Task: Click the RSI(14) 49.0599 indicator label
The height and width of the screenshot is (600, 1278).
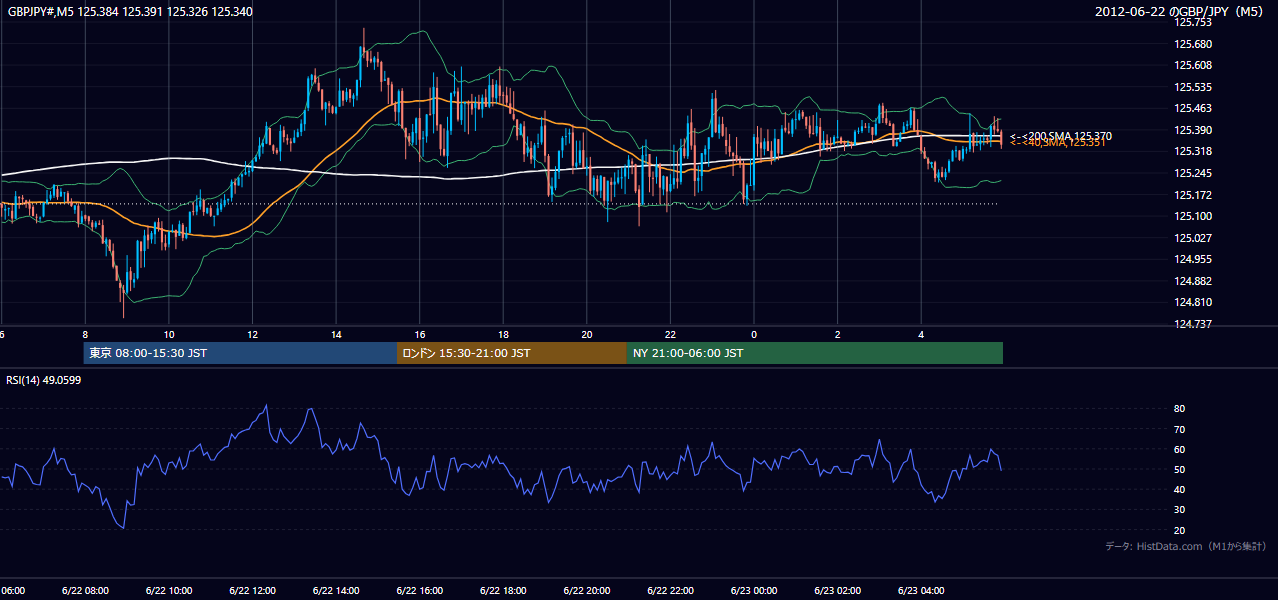Action: coord(44,380)
